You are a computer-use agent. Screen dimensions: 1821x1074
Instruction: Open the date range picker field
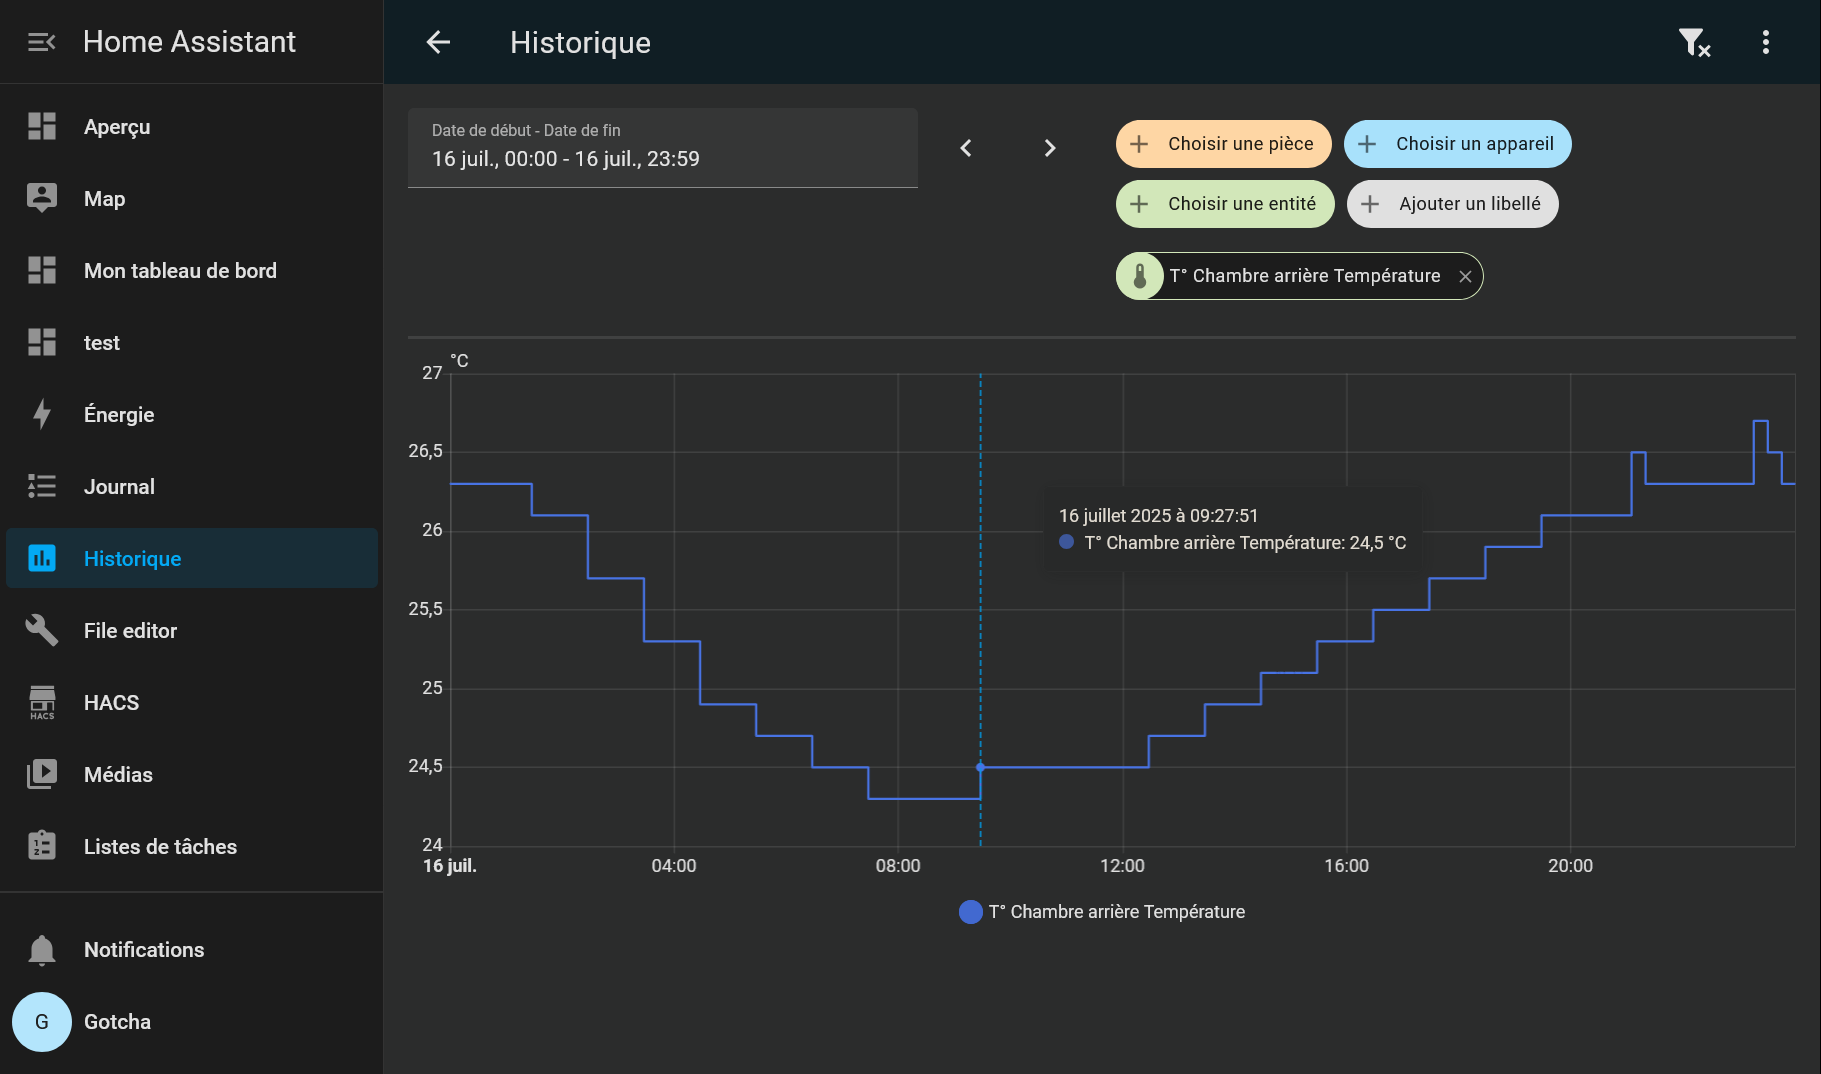662,148
